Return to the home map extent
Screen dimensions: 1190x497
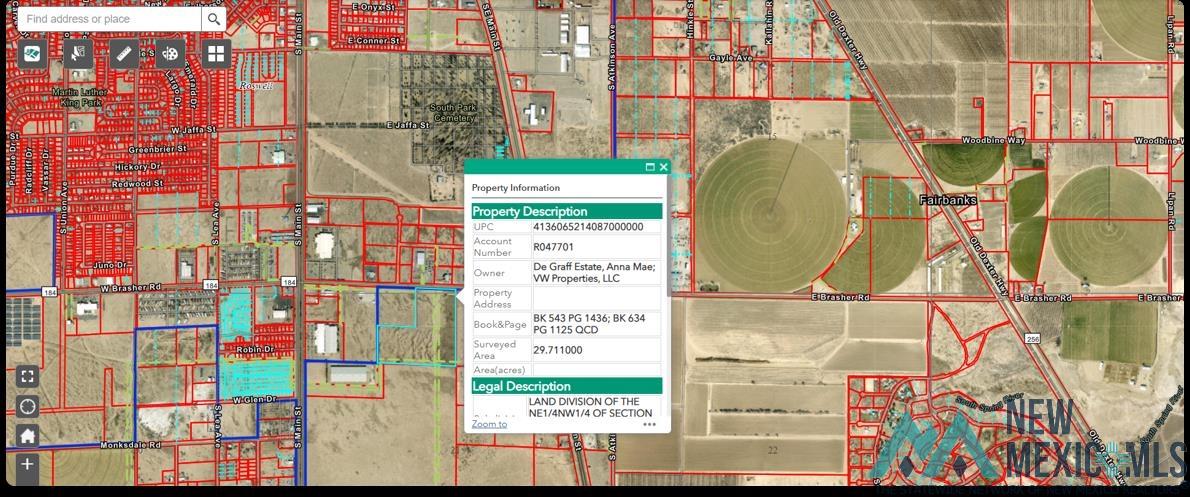(27, 436)
